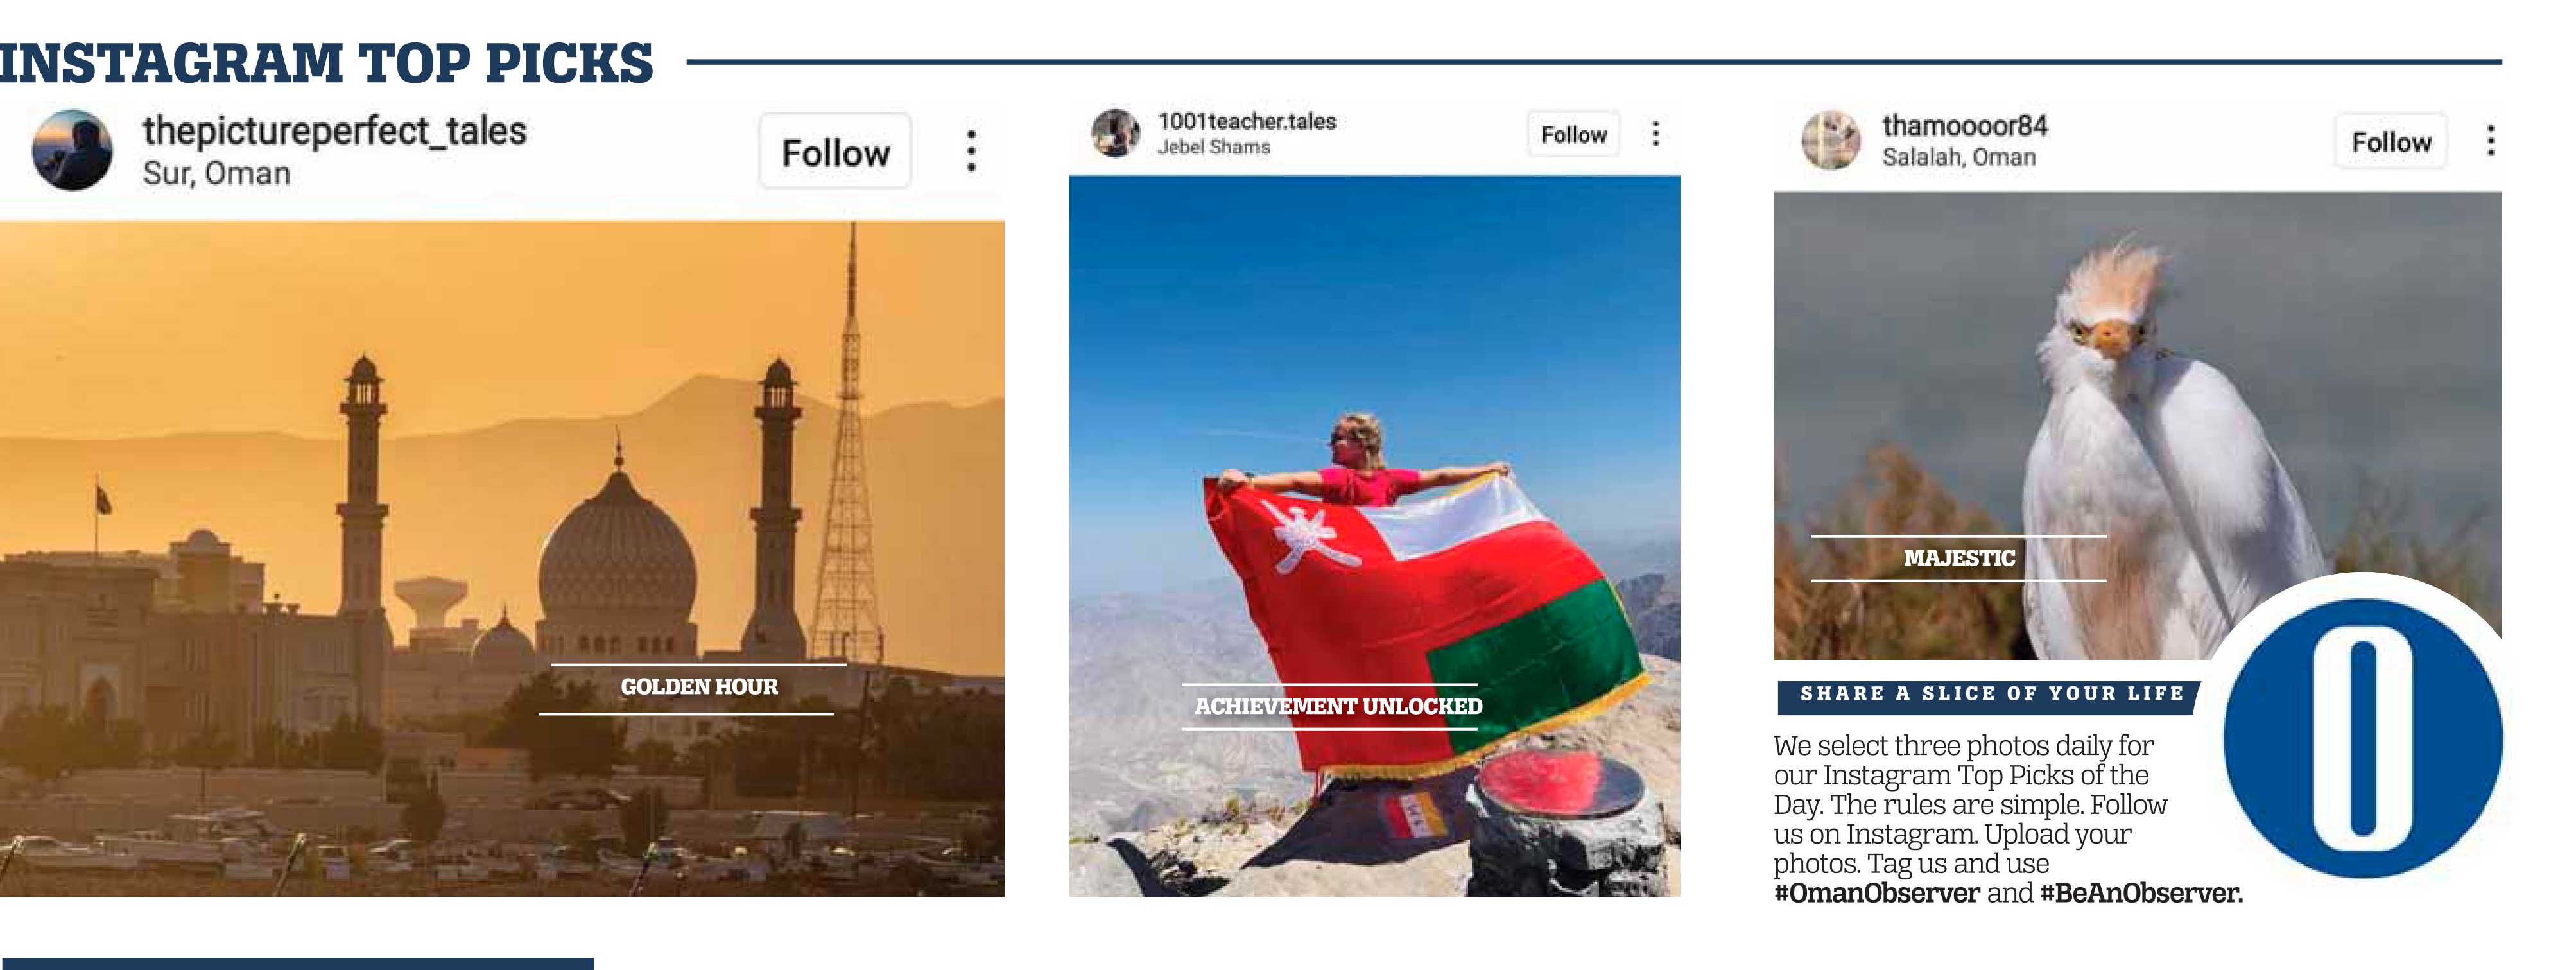Select the Jebel Shams location tag
This screenshot has height=970, width=2576.
(1213, 147)
